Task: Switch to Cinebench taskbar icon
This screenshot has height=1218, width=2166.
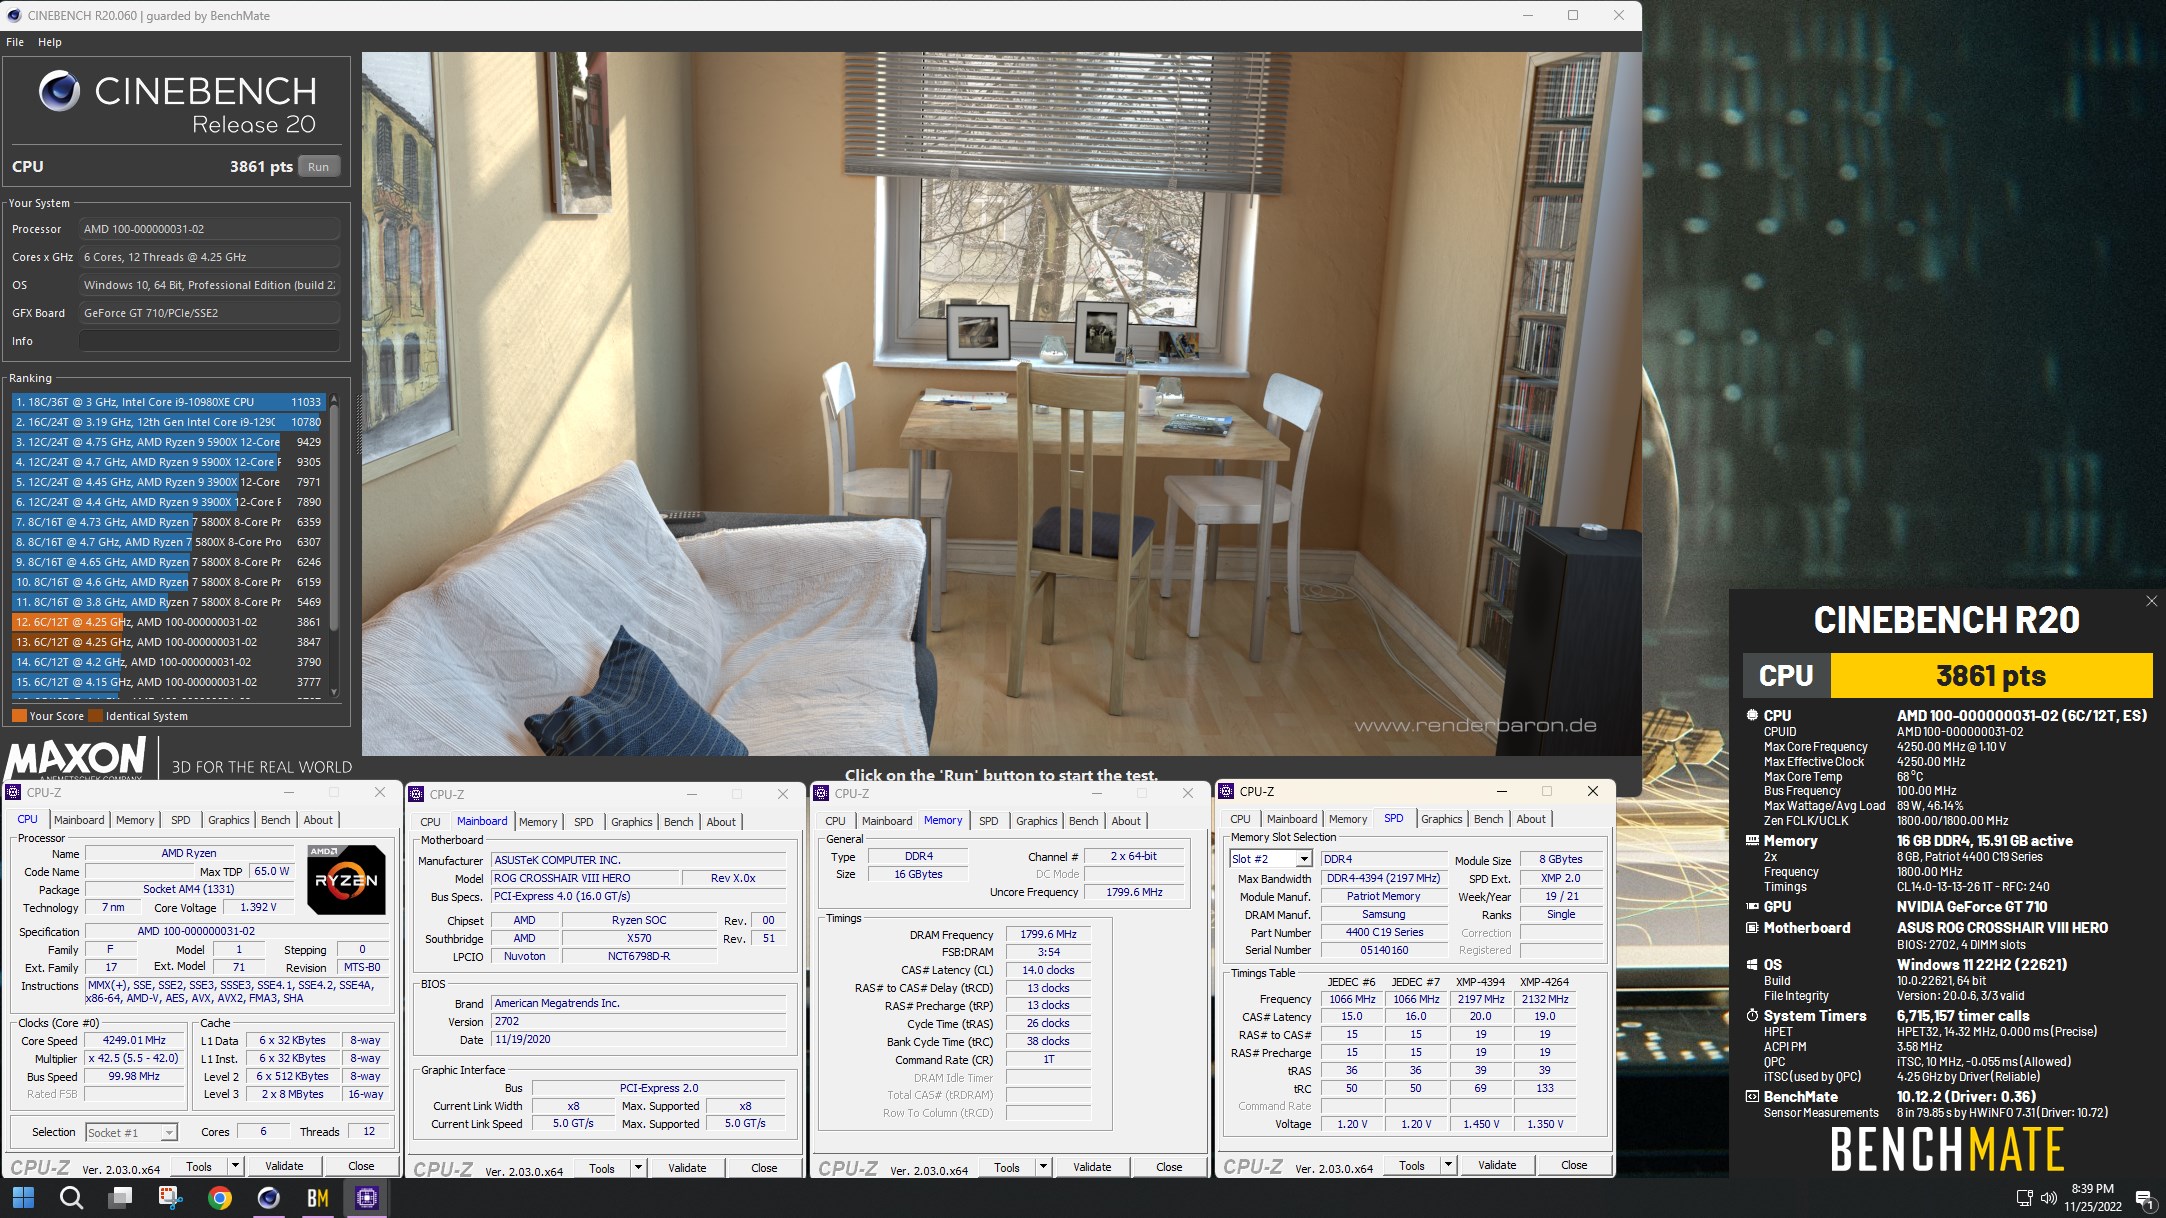Action: [x=268, y=1197]
